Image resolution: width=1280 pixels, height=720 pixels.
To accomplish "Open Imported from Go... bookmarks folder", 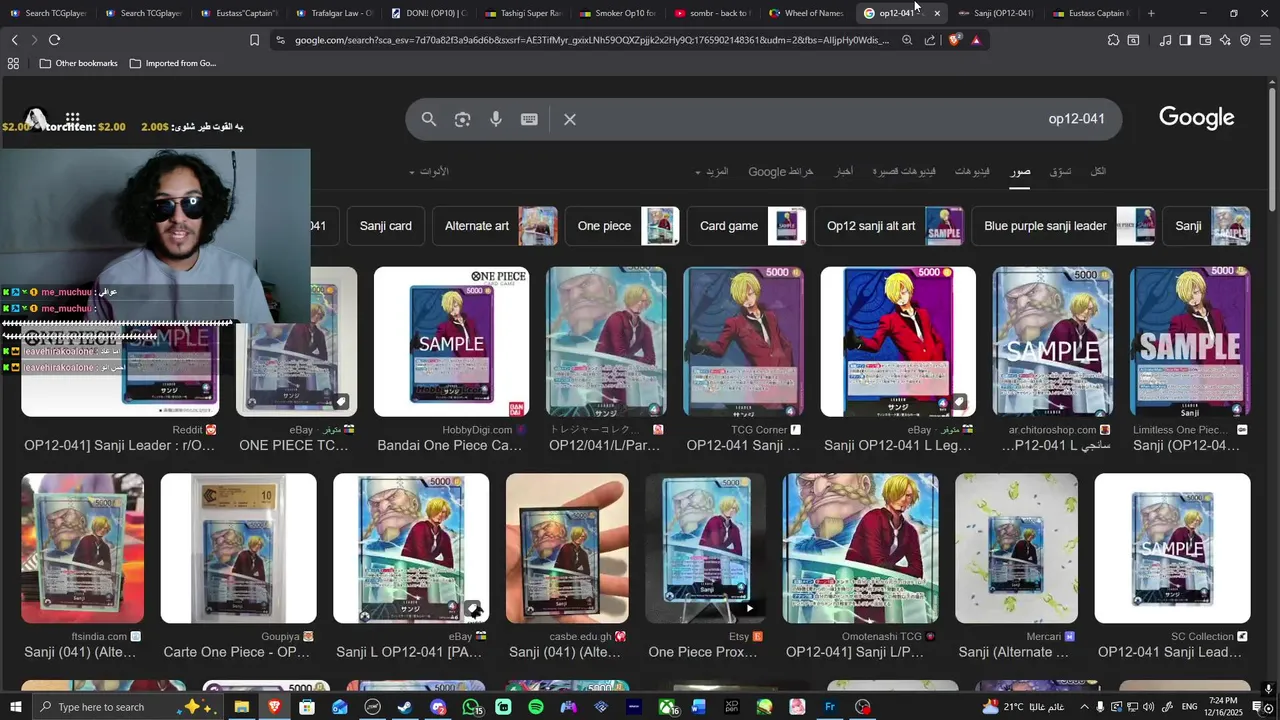I will (172, 63).
